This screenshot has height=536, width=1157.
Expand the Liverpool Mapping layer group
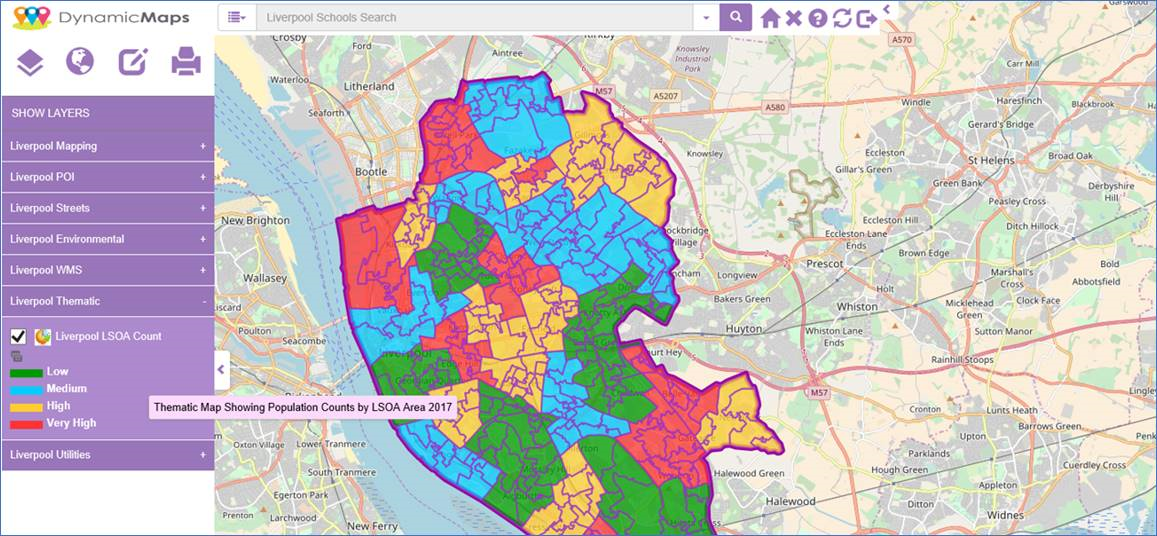tap(108, 146)
